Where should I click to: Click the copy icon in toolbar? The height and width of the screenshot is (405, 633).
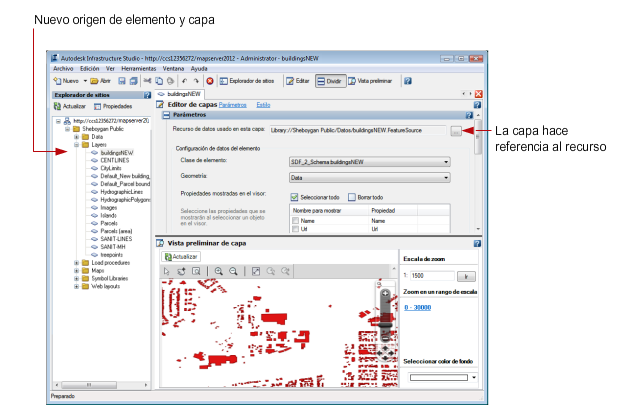(159, 81)
